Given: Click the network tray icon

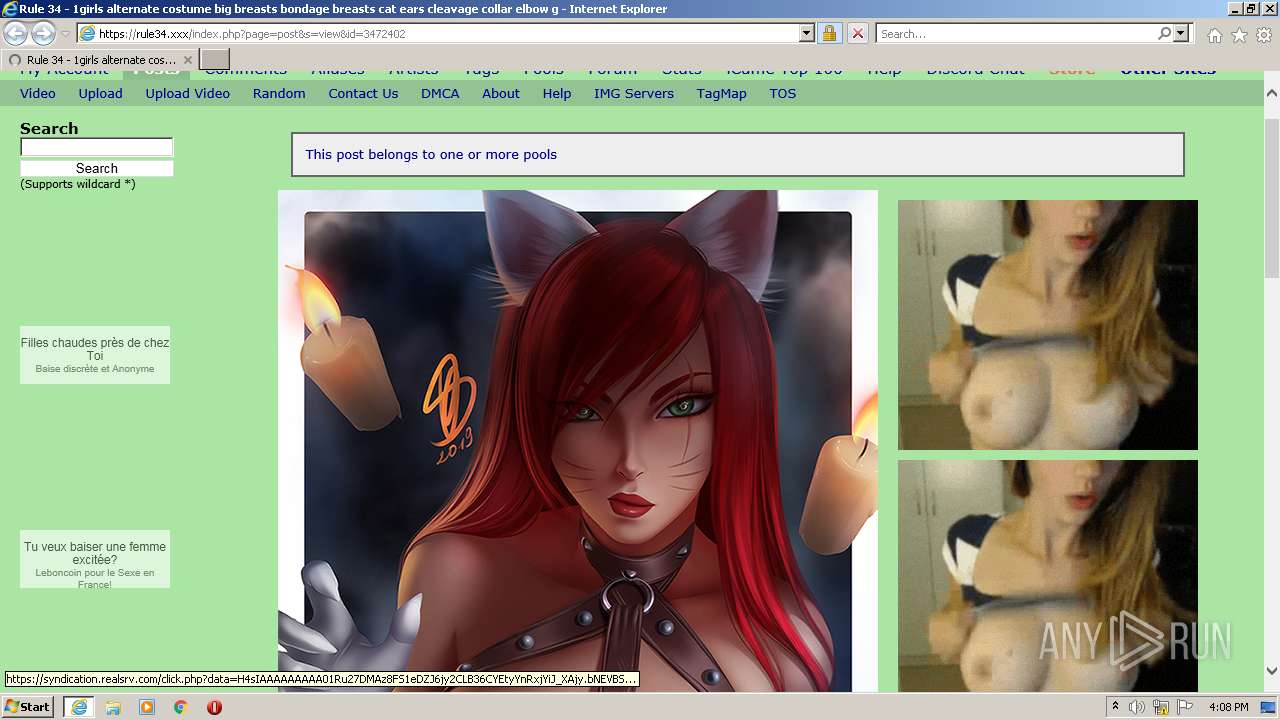Looking at the screenshot, I should point(1161,707).
